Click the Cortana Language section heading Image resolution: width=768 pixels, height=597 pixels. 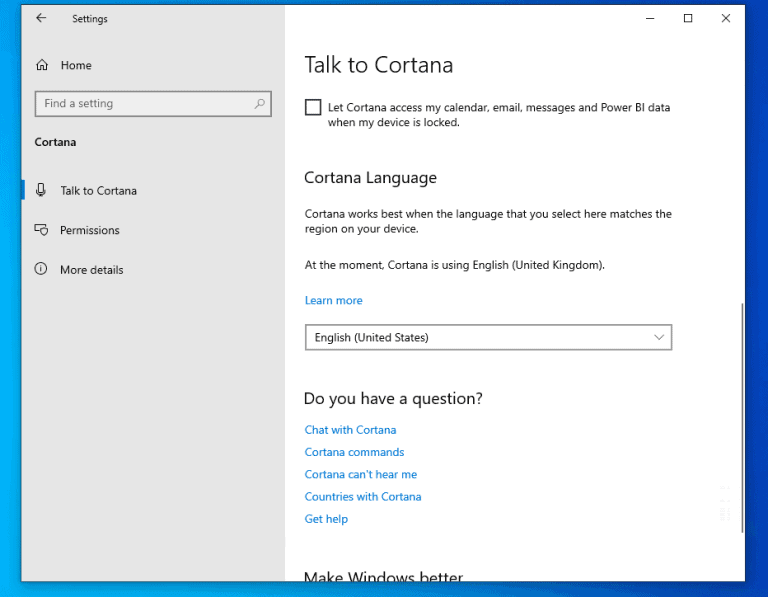tap(370, 178)
